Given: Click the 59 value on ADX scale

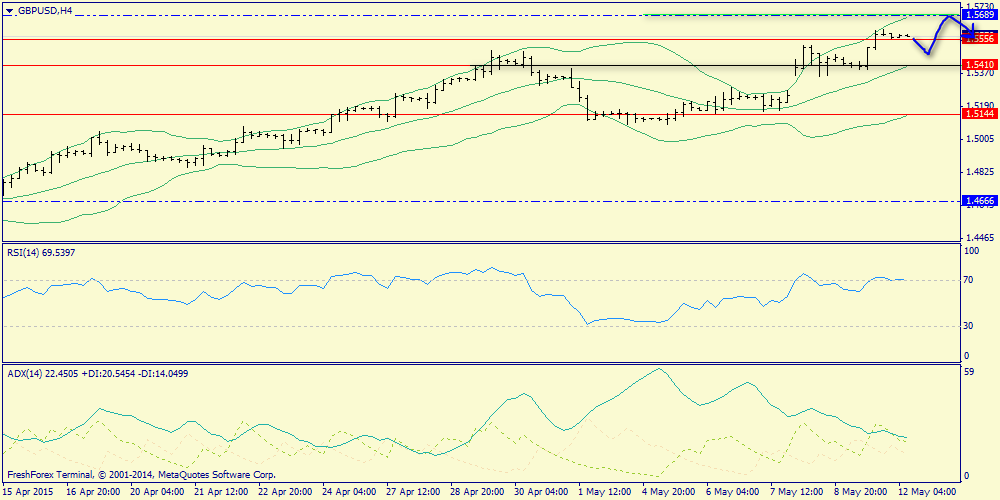Looking at the screenshot, I should coord(969,372).
